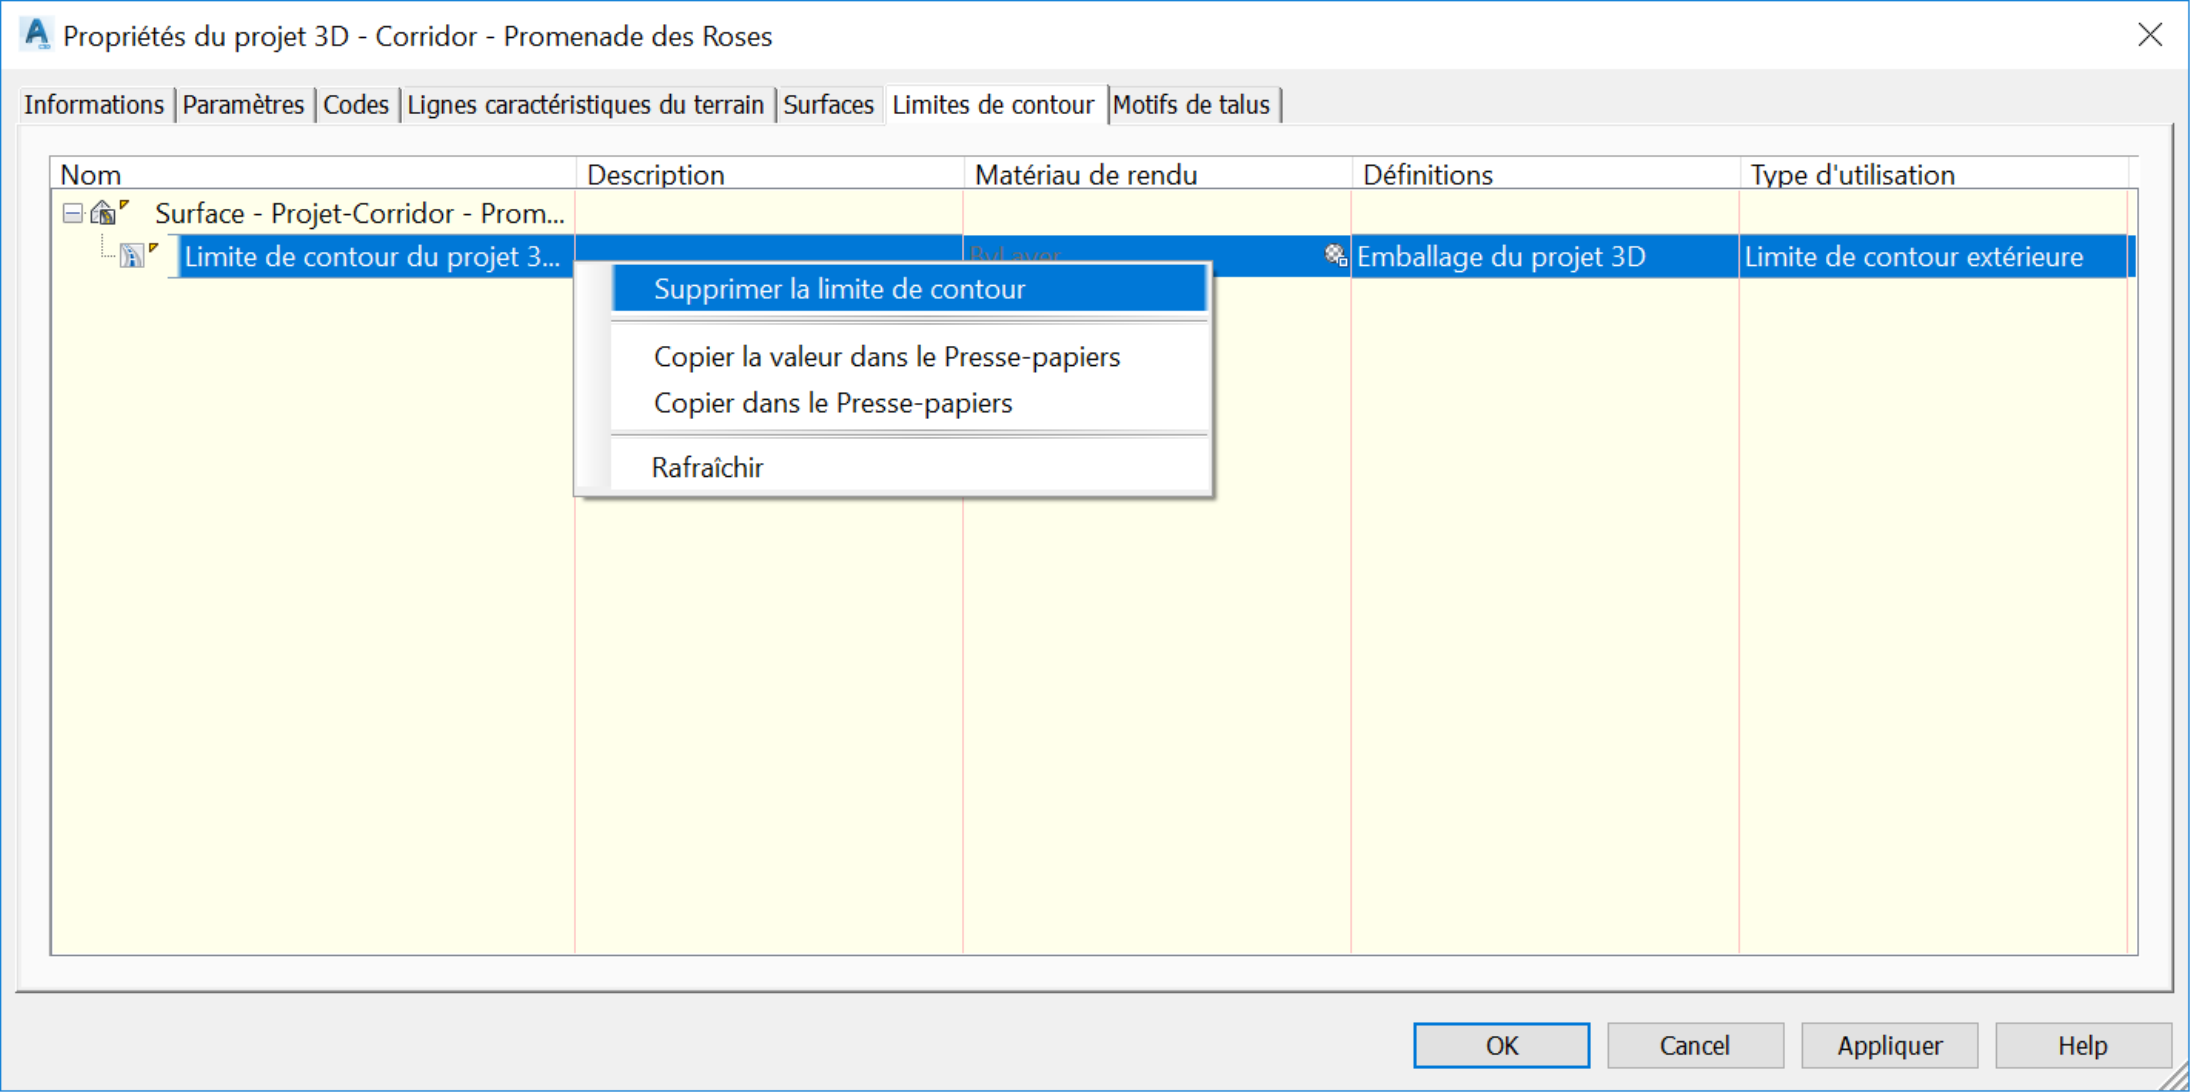Click the Appliquer button

pos(1889,1045)
